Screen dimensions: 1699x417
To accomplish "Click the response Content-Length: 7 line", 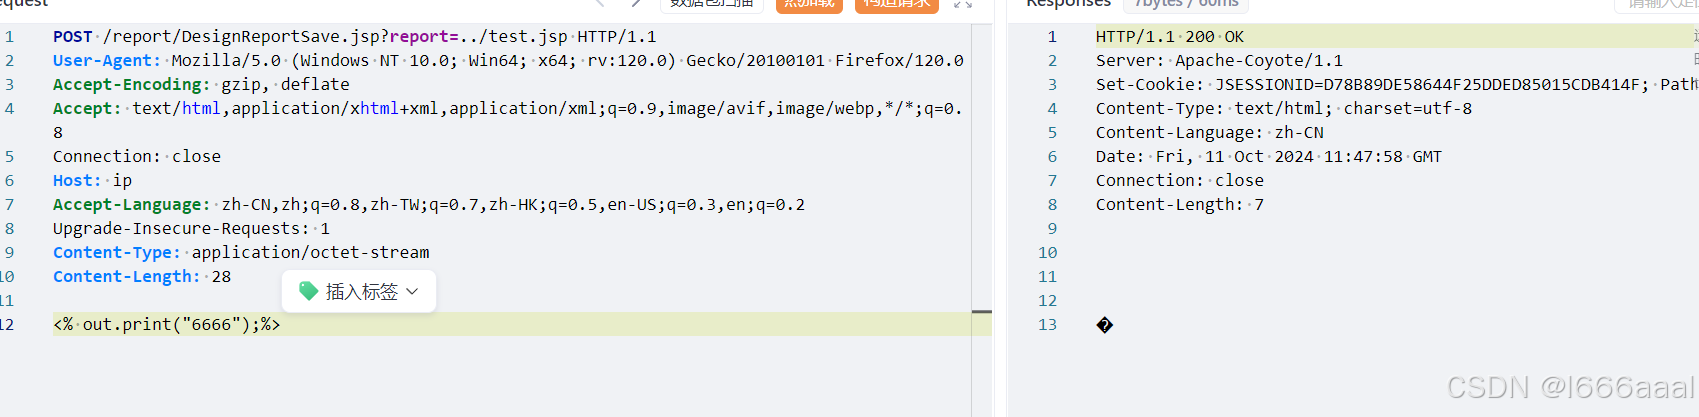I will pos(1180,205).
